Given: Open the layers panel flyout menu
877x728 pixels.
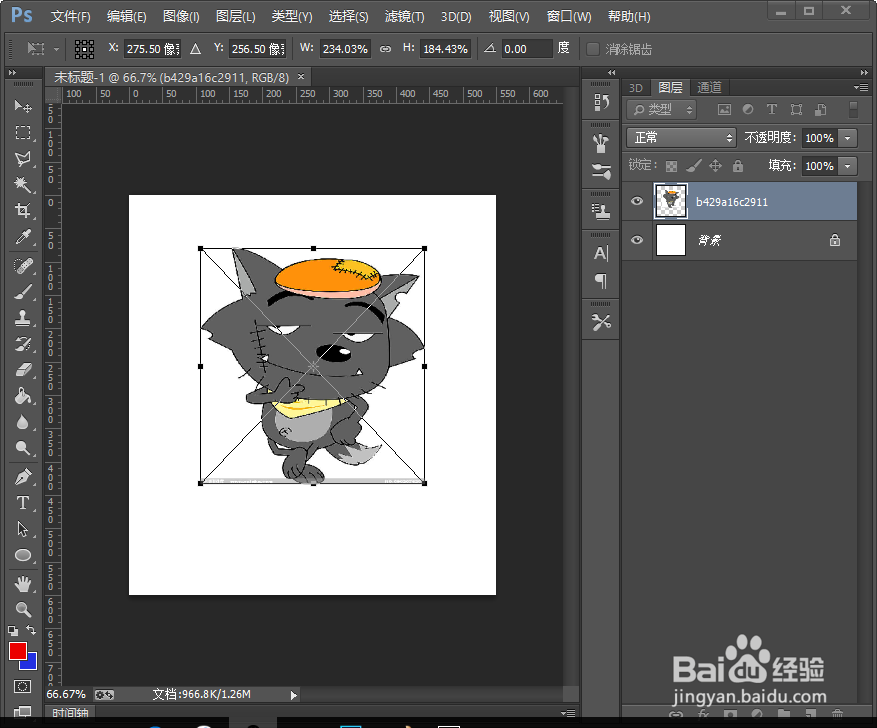Looking at the screenshot, I should pyautogui.click(x=861, y=87).
